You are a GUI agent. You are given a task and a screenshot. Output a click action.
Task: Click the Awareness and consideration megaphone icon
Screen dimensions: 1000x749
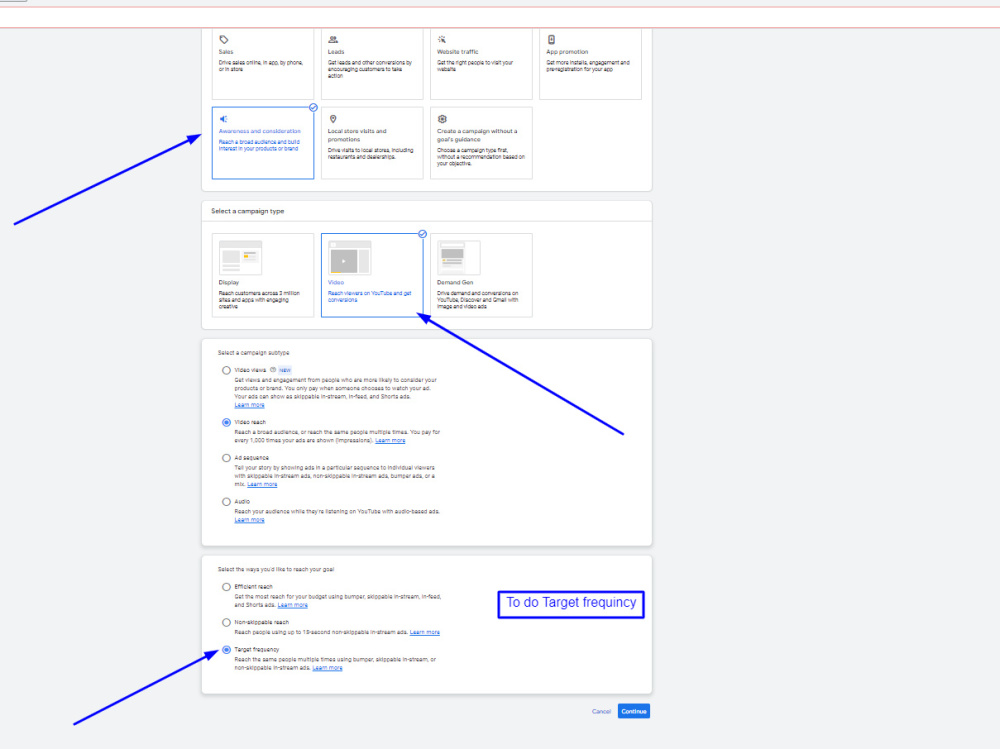click(224, 119)
